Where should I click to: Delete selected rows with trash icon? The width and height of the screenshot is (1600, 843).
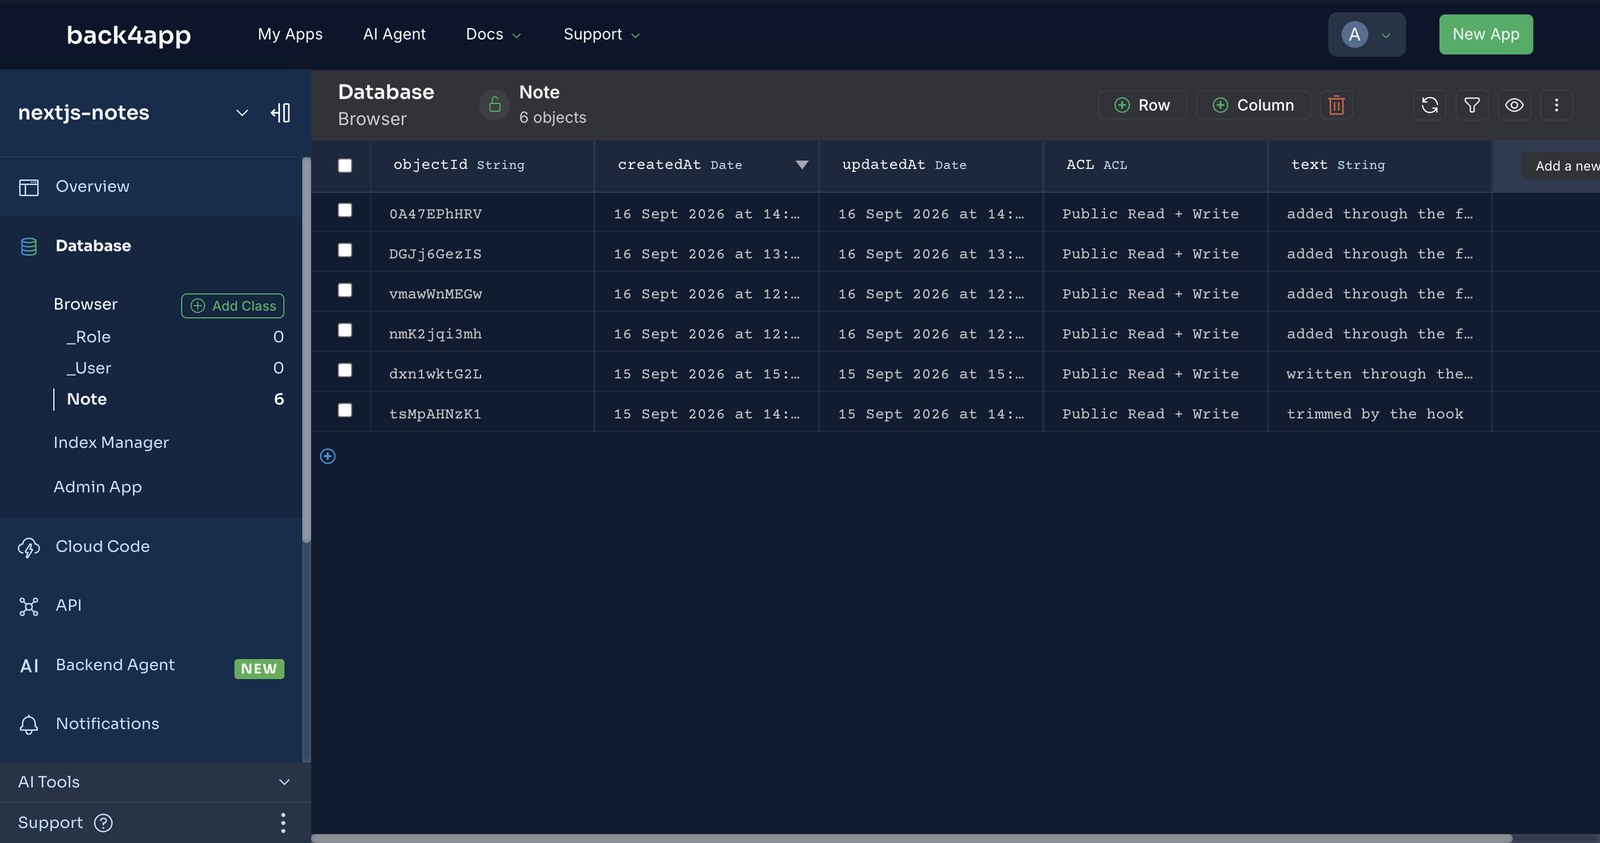[x=1336, y=105]
